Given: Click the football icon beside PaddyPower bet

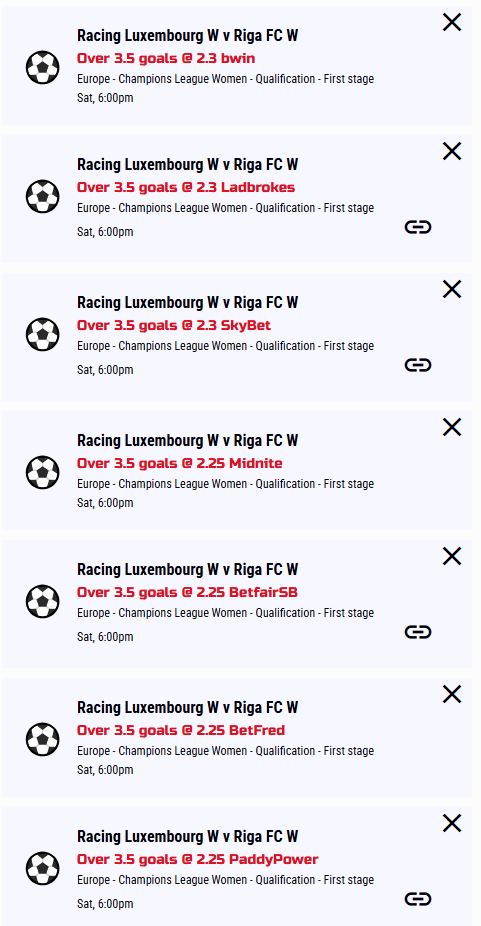Looking at the screenshot, I should pyautogui.click(x=43, y=868).
